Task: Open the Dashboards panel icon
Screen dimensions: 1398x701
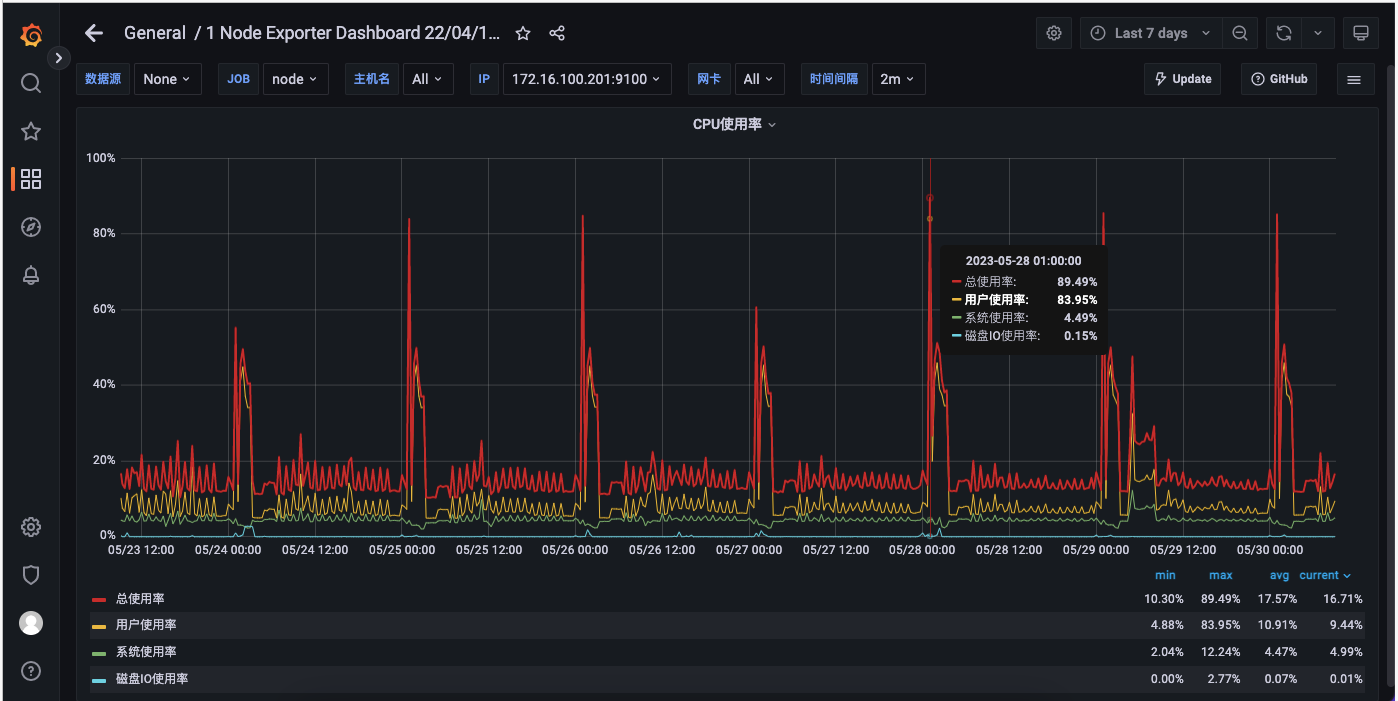Action: pyautogui.click(x=30, y=179)
